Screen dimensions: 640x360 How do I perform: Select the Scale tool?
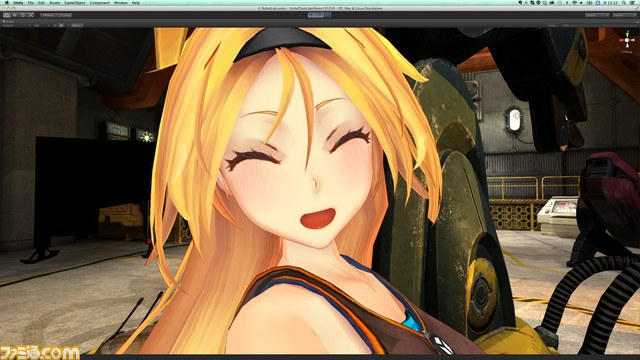click(x=31, y=15)
